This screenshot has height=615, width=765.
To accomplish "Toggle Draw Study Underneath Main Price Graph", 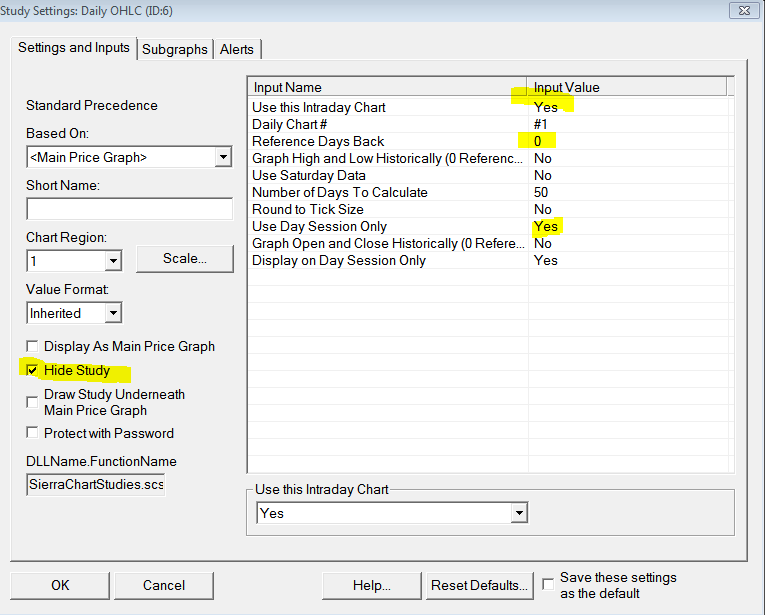I will click(x=32, y=402).
